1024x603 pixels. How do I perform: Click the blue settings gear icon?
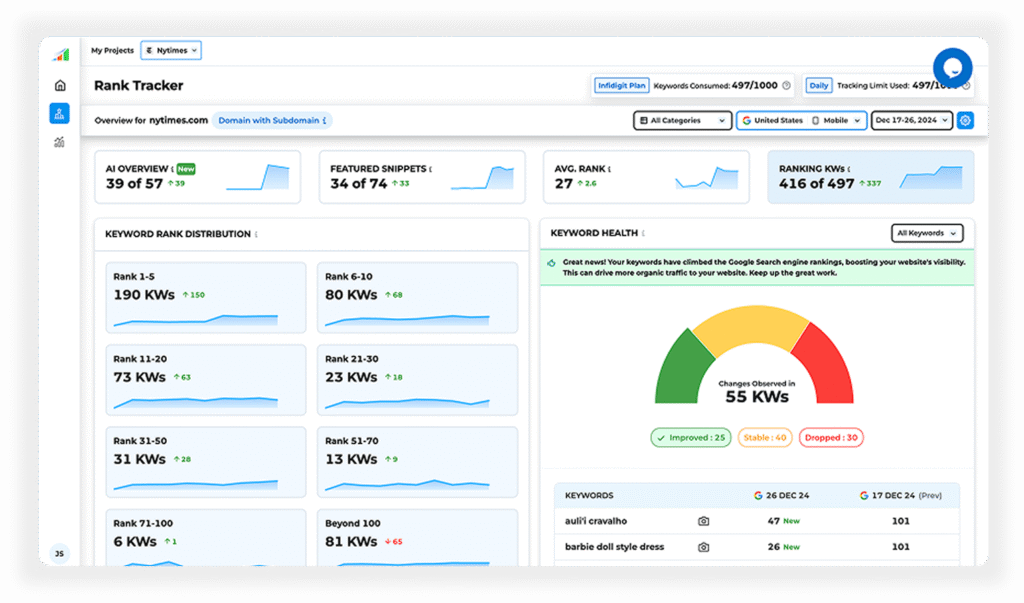click(965, 121)
